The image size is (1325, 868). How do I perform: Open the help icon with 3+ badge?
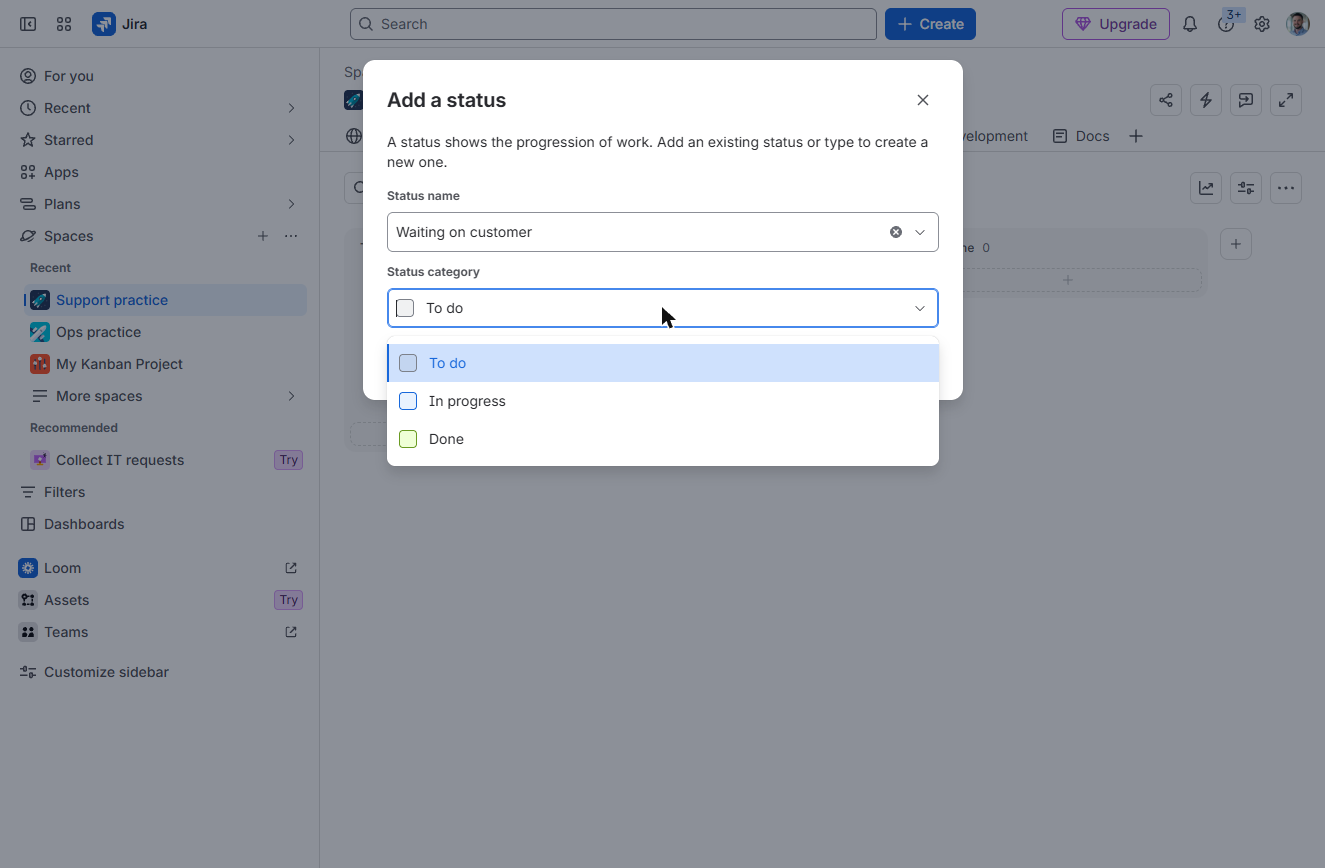[x=1226, y=24]
